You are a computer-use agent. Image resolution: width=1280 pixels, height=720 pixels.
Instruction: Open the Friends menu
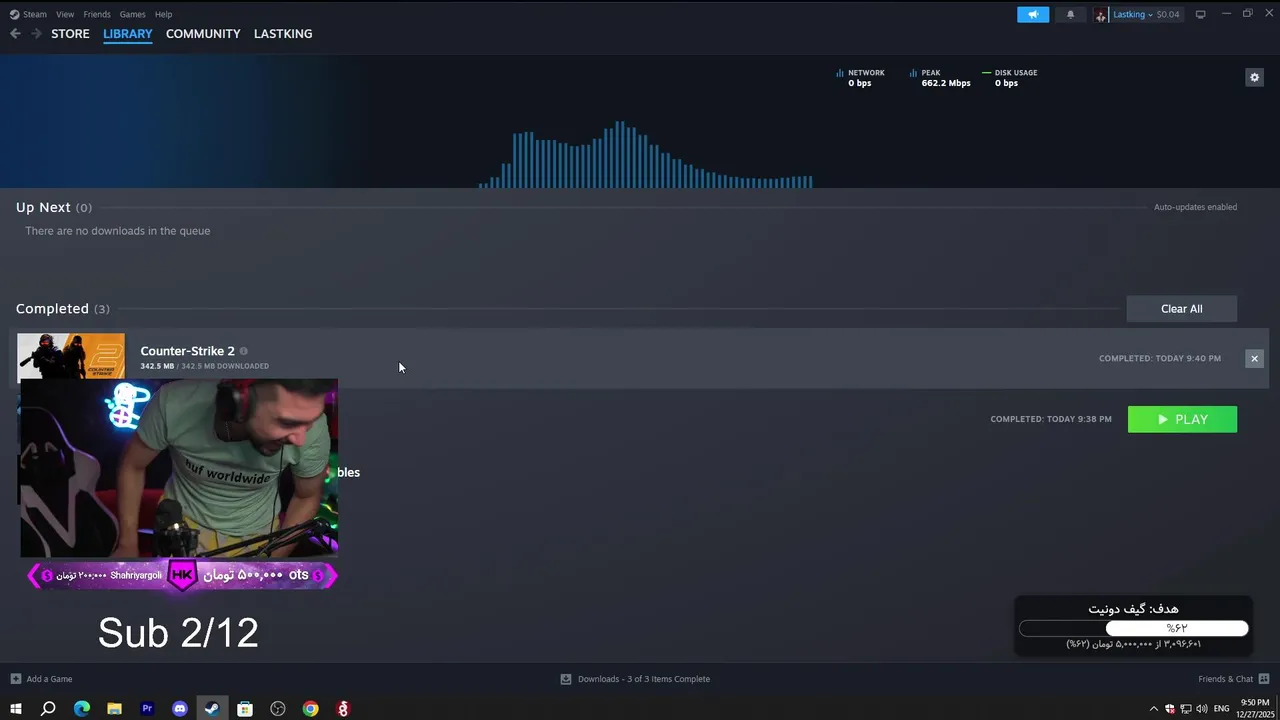(97, 14)
